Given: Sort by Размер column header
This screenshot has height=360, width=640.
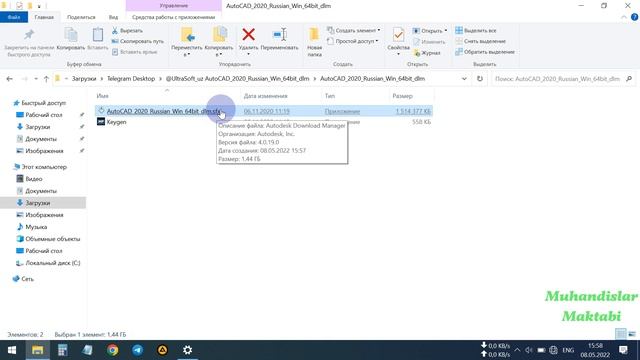Looking at the screenshot, I should coord(402,96).
